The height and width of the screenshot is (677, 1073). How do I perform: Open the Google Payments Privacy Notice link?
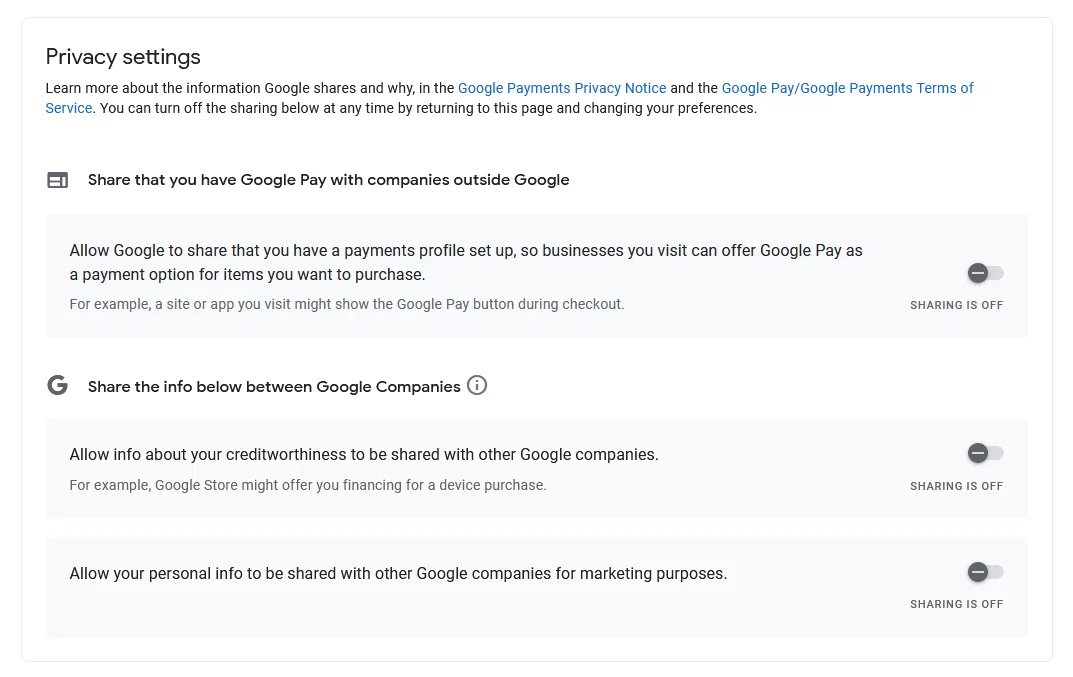tap(562, 88)
